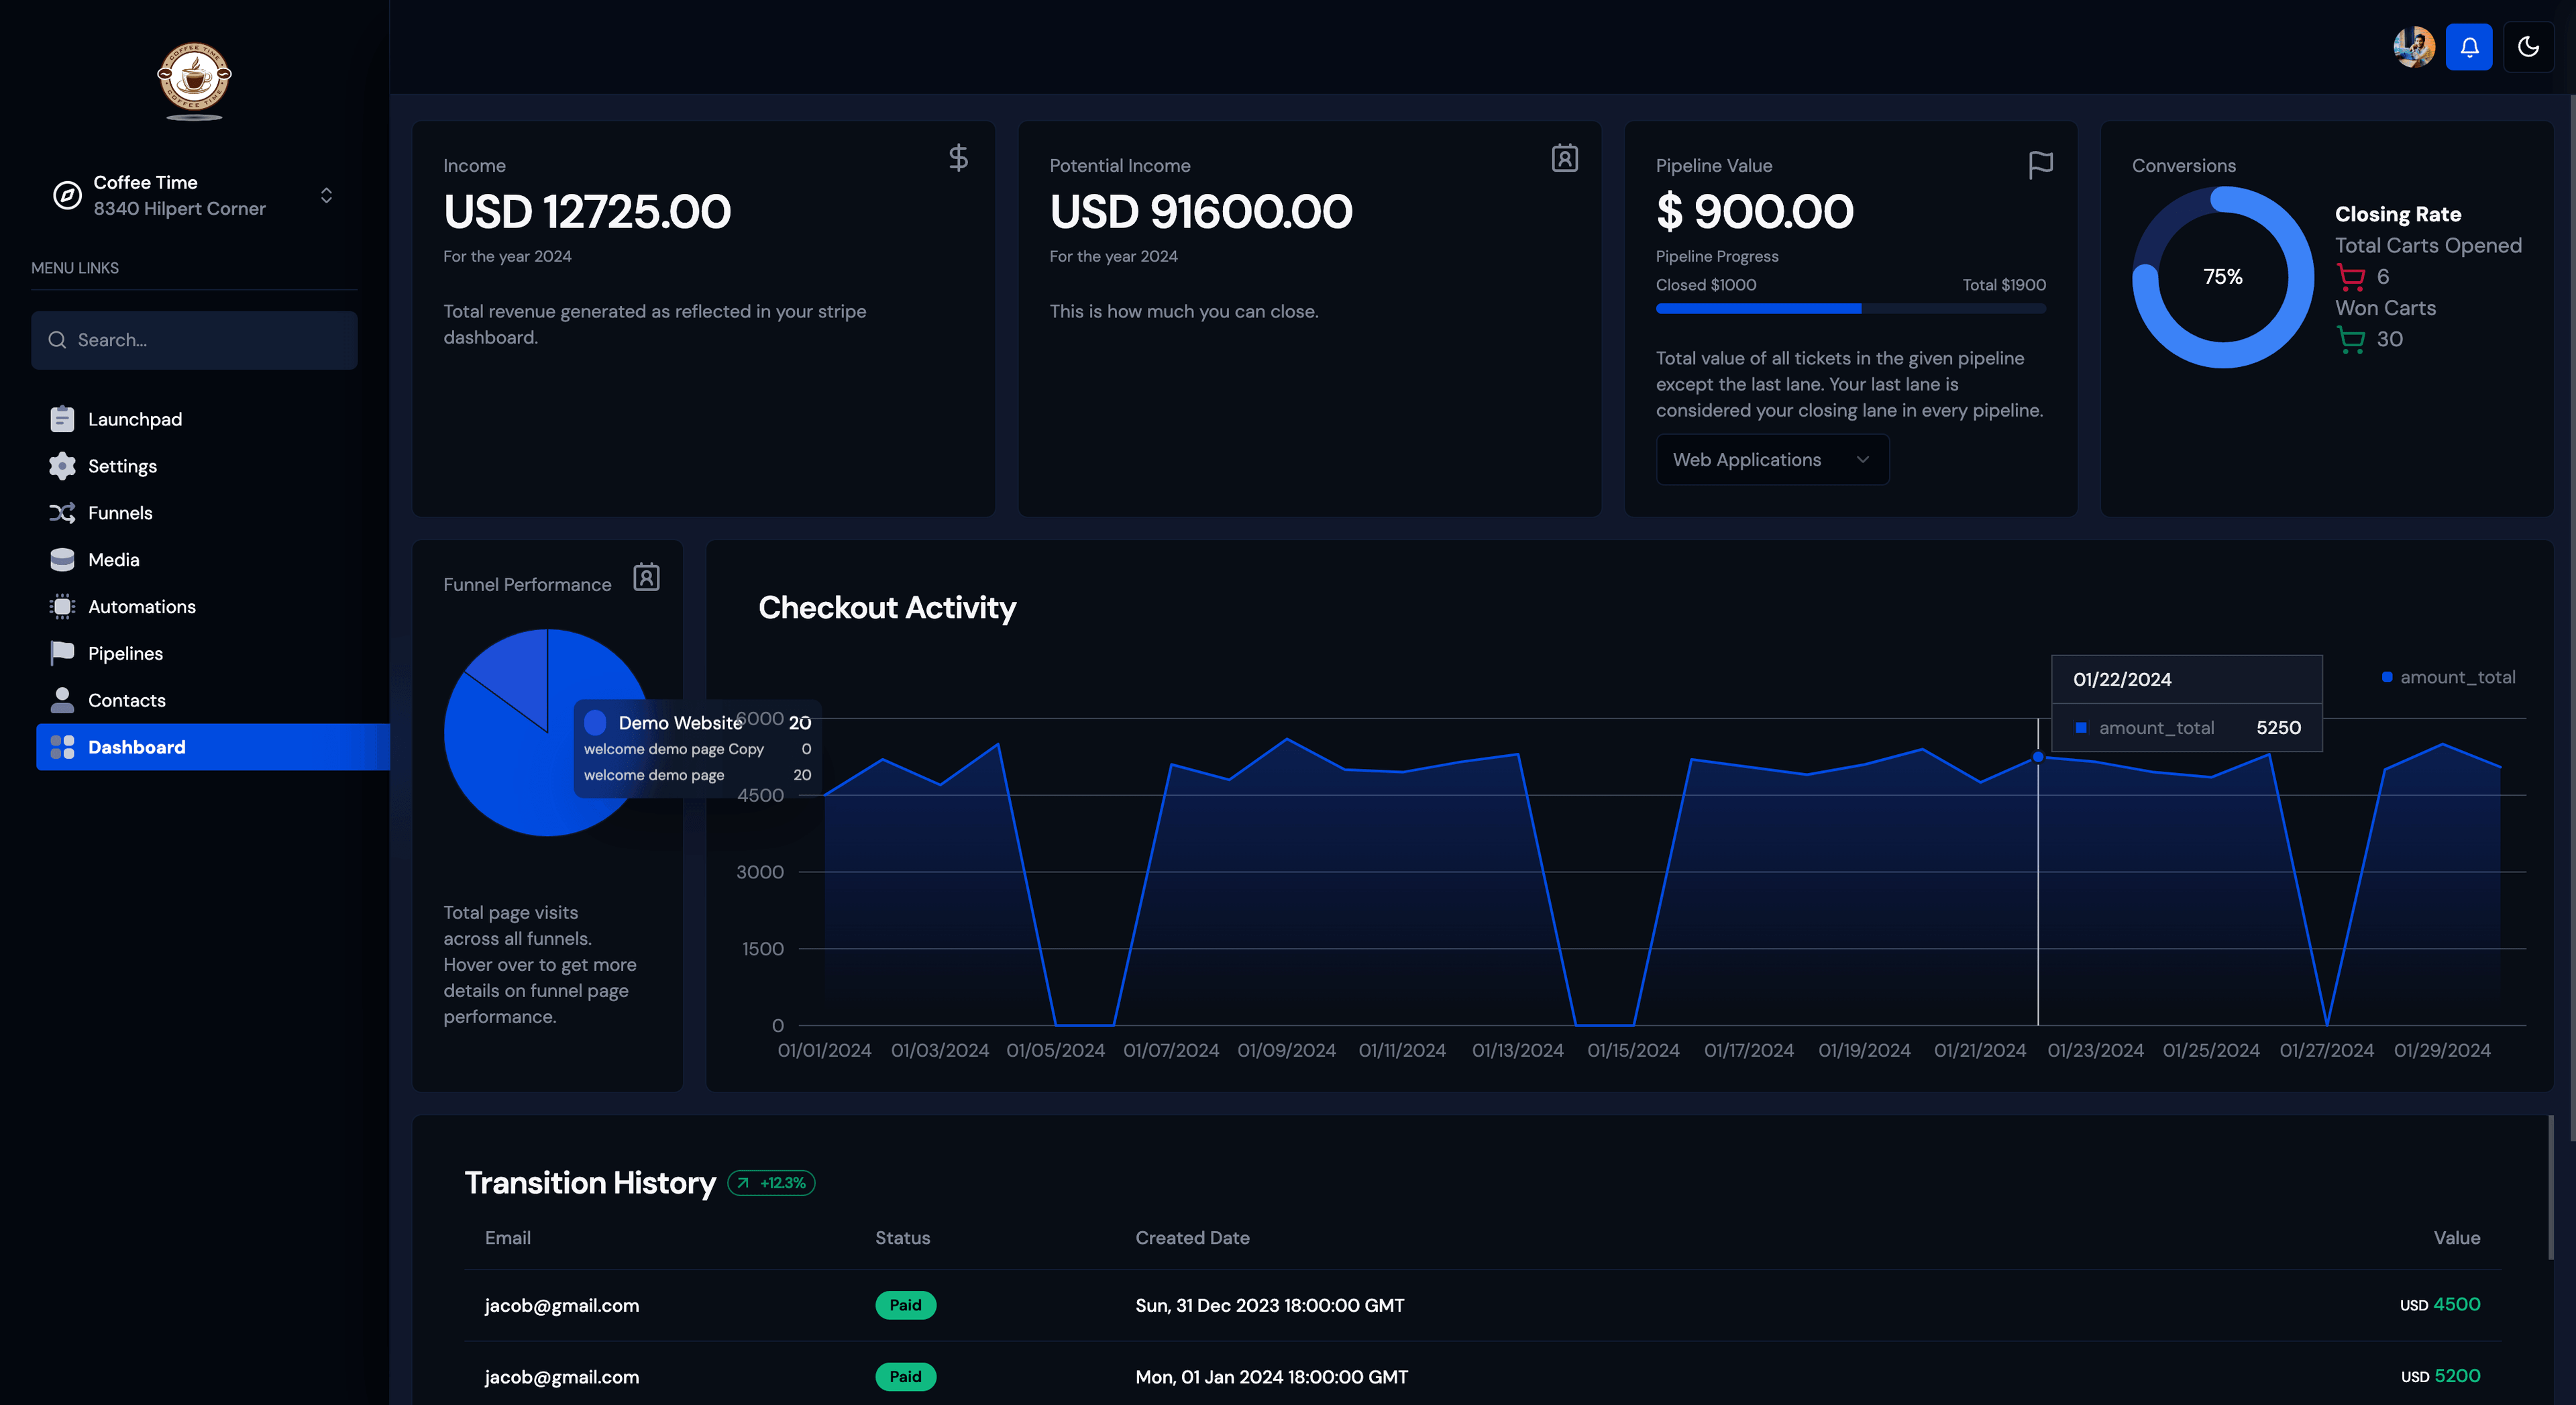Click the Search input field

(x=194, y=340)
